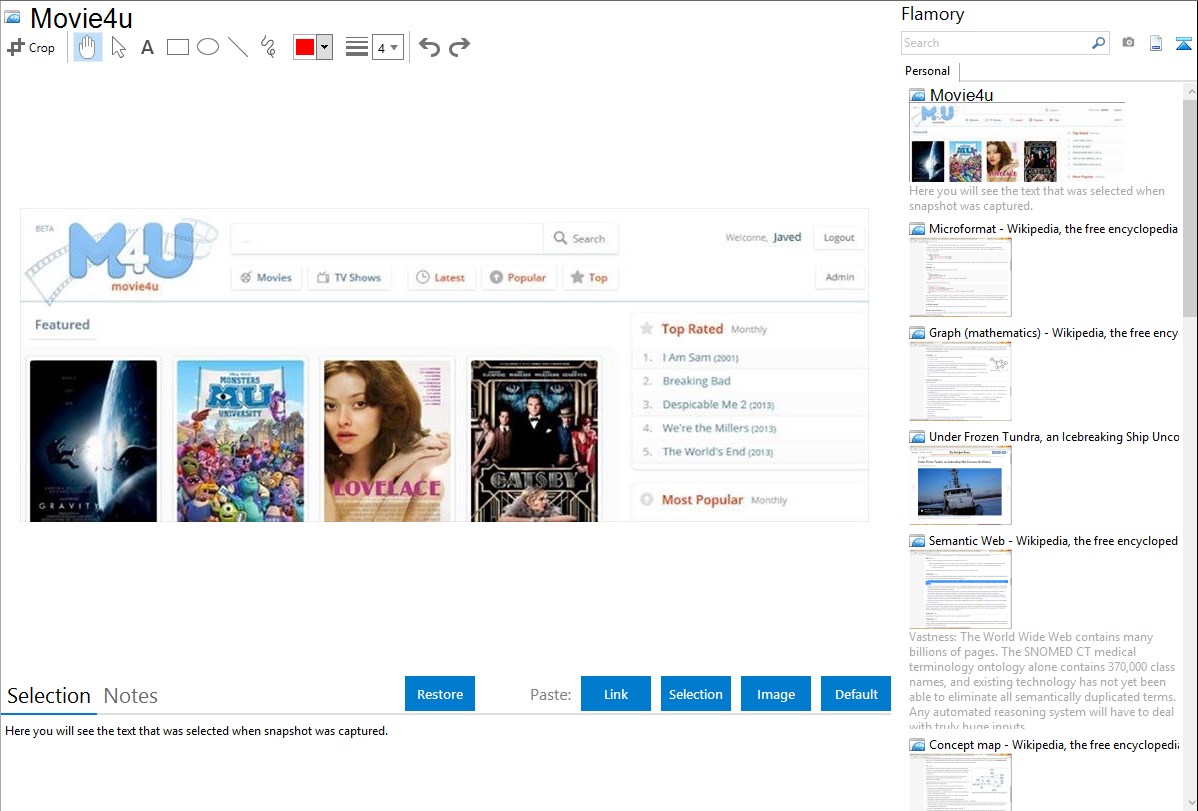Viewport: 1198px width, 811px height.
Task: Open the Concept map snapshot thumbnail
Action: (x=960, y=782)
